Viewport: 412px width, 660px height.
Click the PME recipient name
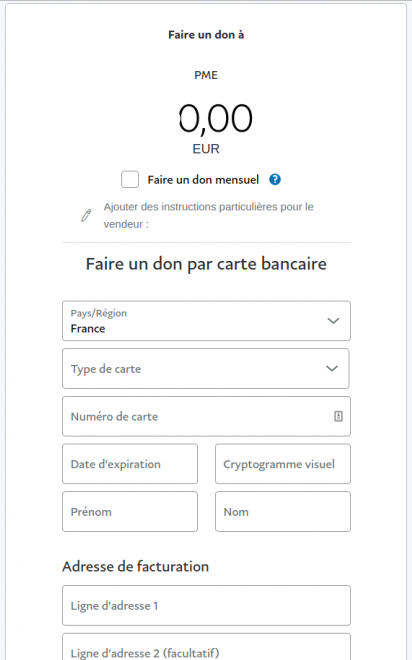point(206,75)
